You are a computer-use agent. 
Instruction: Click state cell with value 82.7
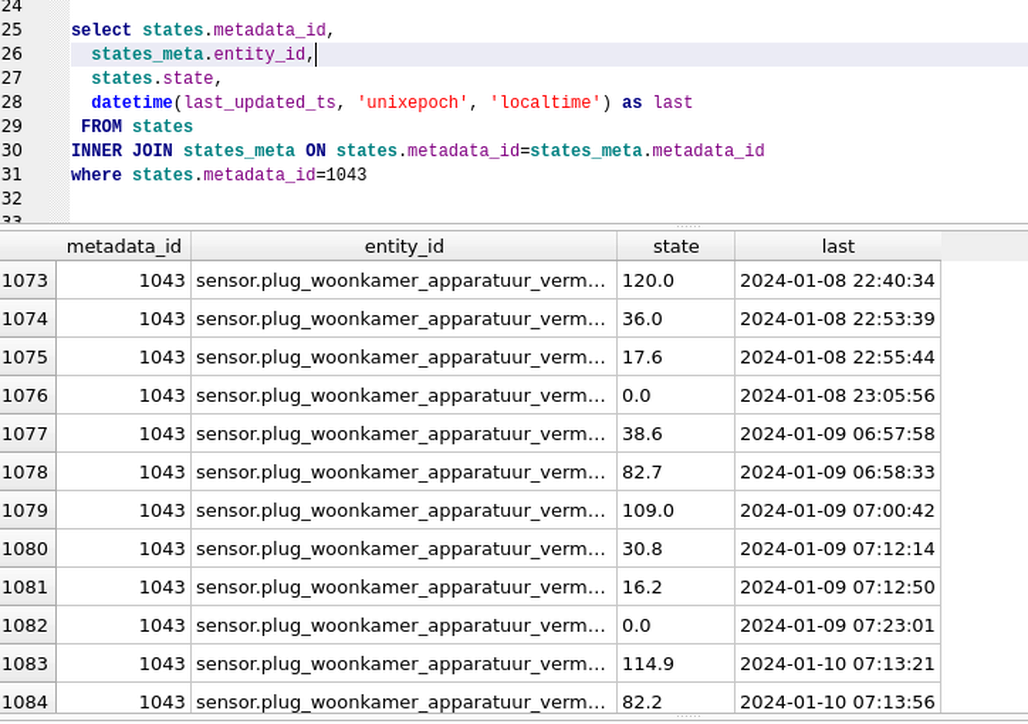pos(675,472)
